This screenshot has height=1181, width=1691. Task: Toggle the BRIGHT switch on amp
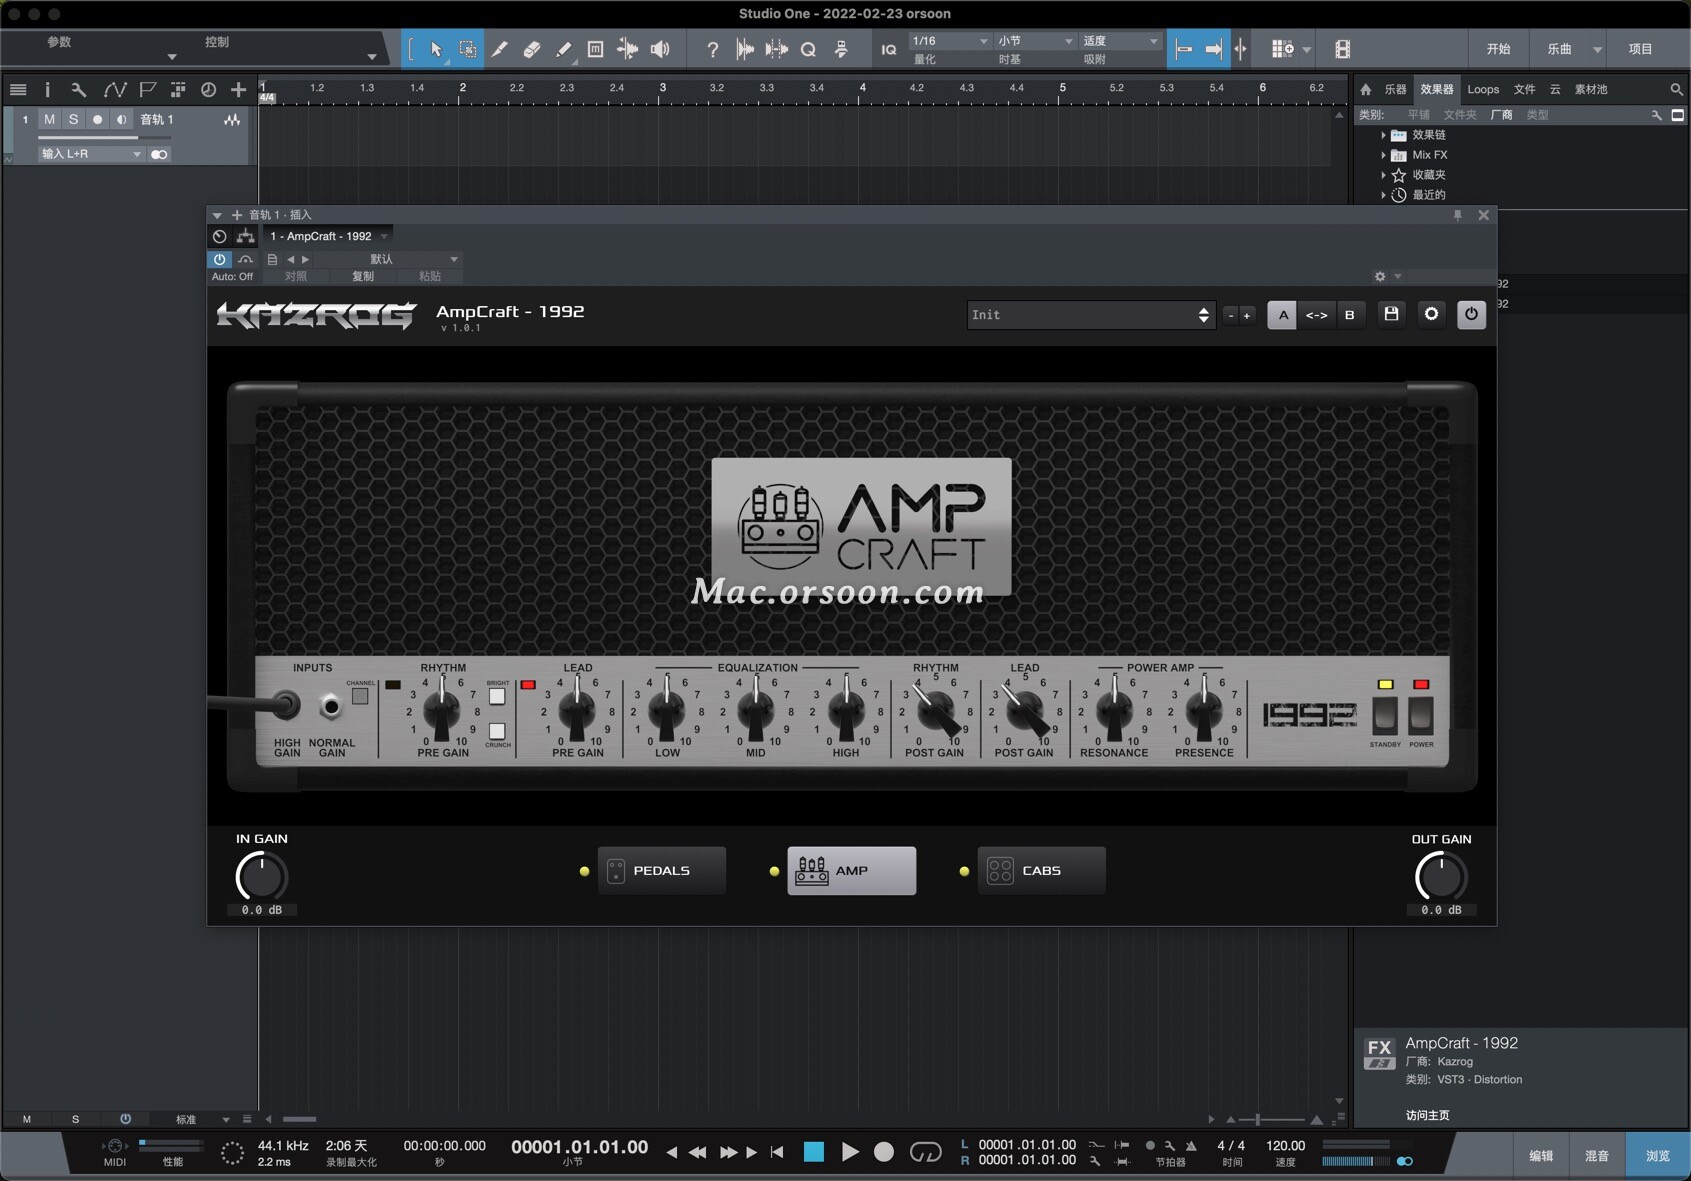point(497,696)
